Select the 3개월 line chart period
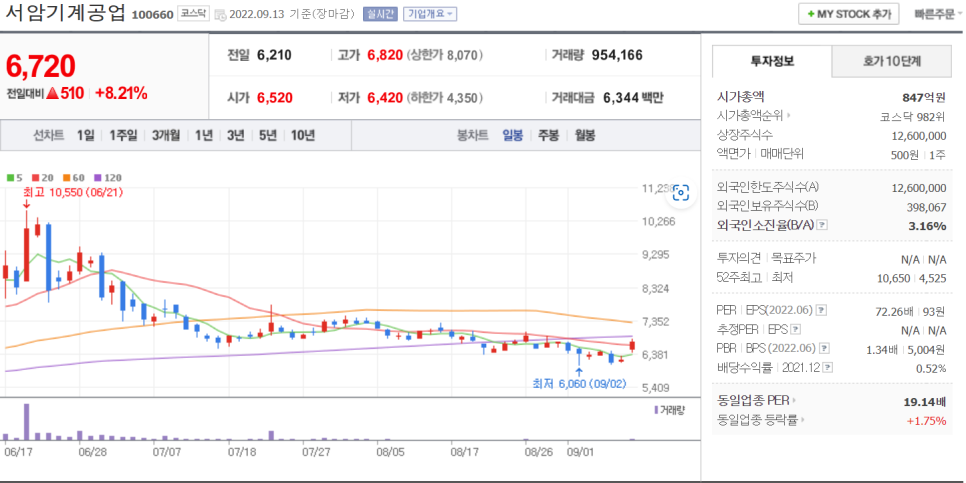Viewport: 966px width, 483px height. point(166,136)
